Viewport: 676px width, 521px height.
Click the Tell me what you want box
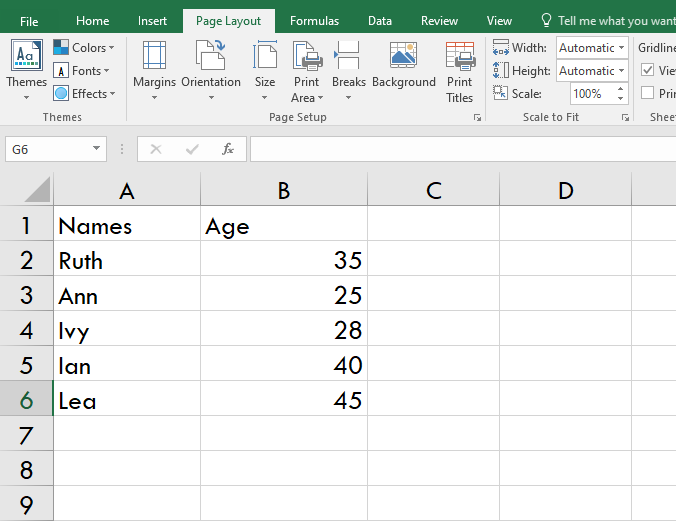tap(617, 21)
